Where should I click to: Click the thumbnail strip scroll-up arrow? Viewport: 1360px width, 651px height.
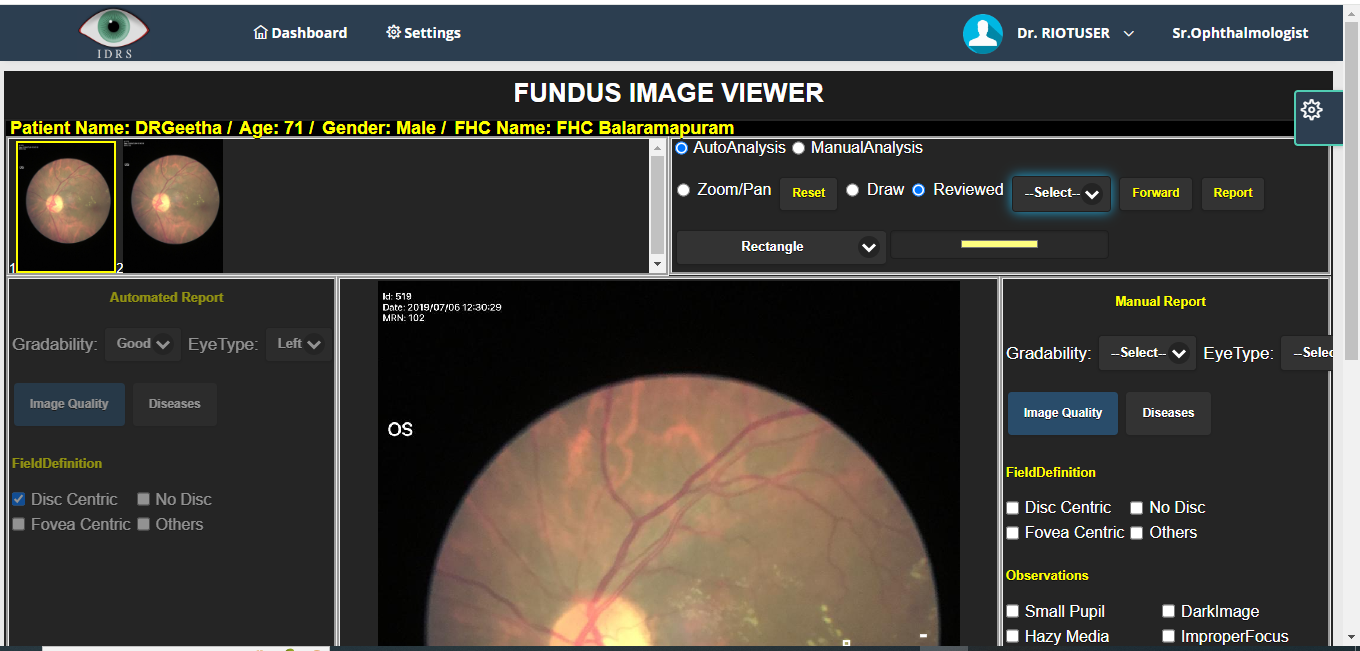point(657,148)
